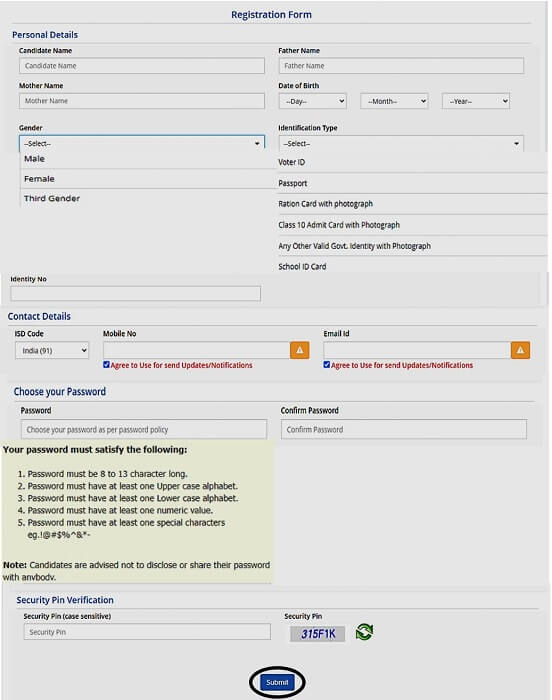Screen dimensions: 552x700
Task: Open the Month dropdown for Date of Birth
Action: (x=394, y=101)
